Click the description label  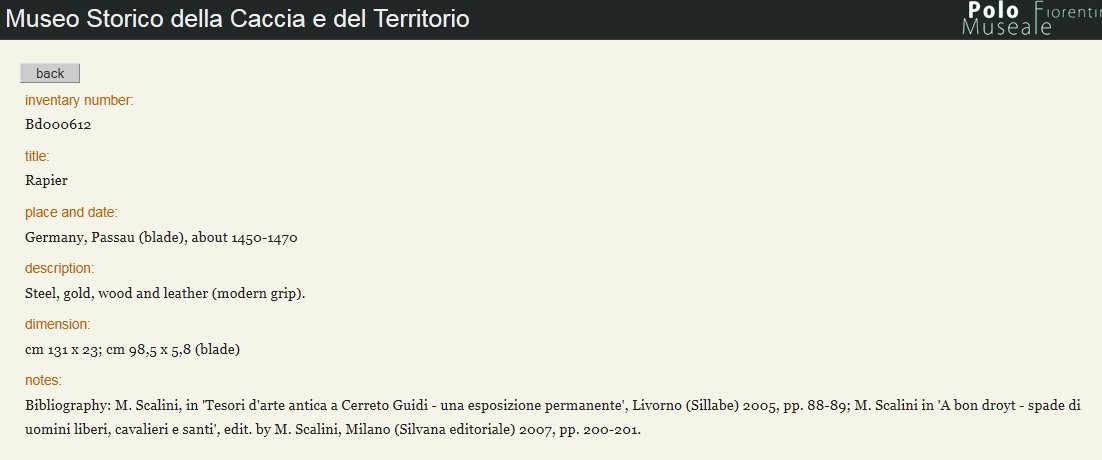tap(59, 268)
